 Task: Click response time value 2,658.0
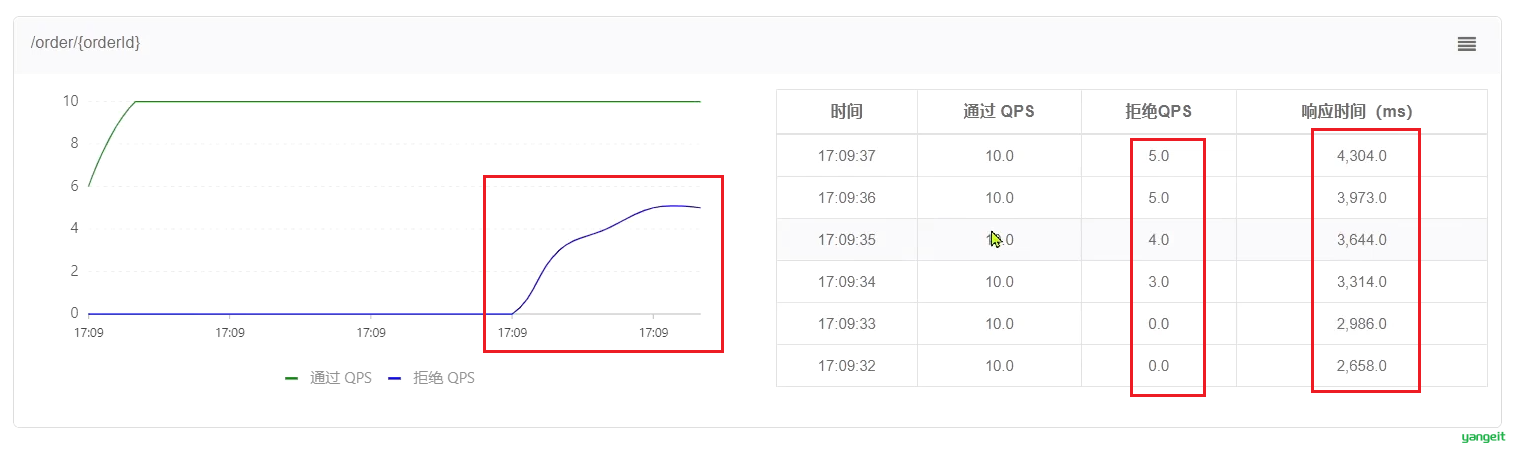(1361, 366)
